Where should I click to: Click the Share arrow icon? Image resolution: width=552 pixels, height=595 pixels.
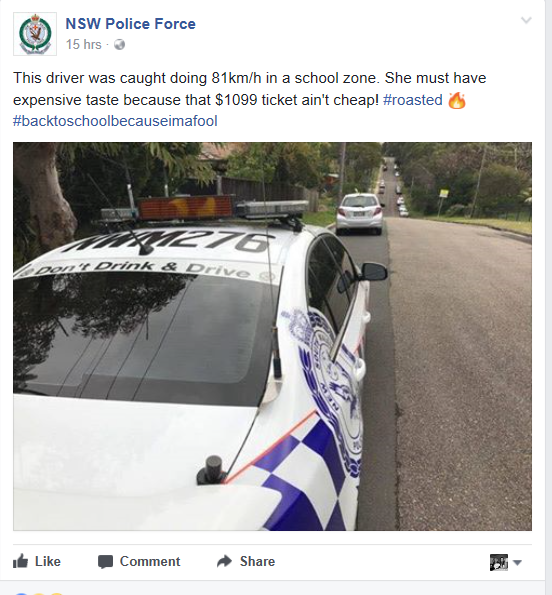point(225,561)
